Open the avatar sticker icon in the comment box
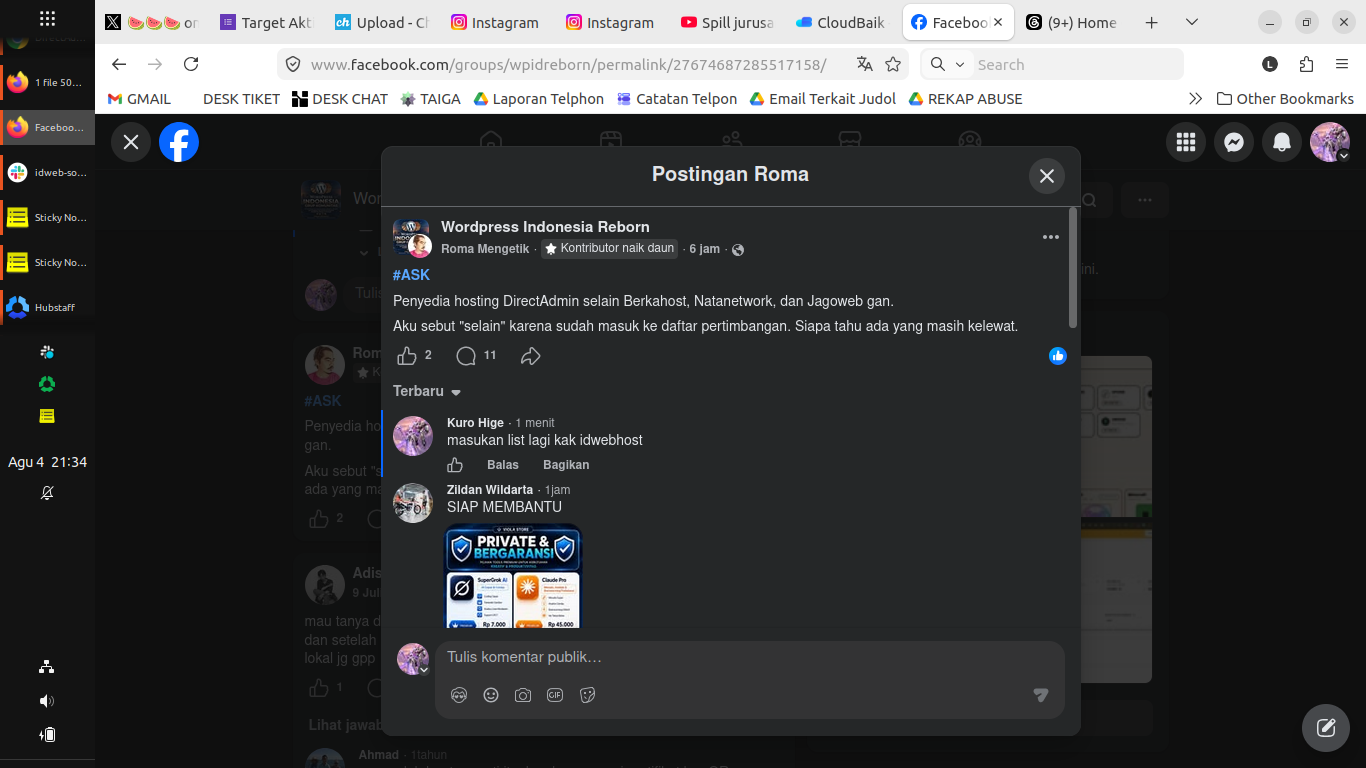 tap(459, 695)
